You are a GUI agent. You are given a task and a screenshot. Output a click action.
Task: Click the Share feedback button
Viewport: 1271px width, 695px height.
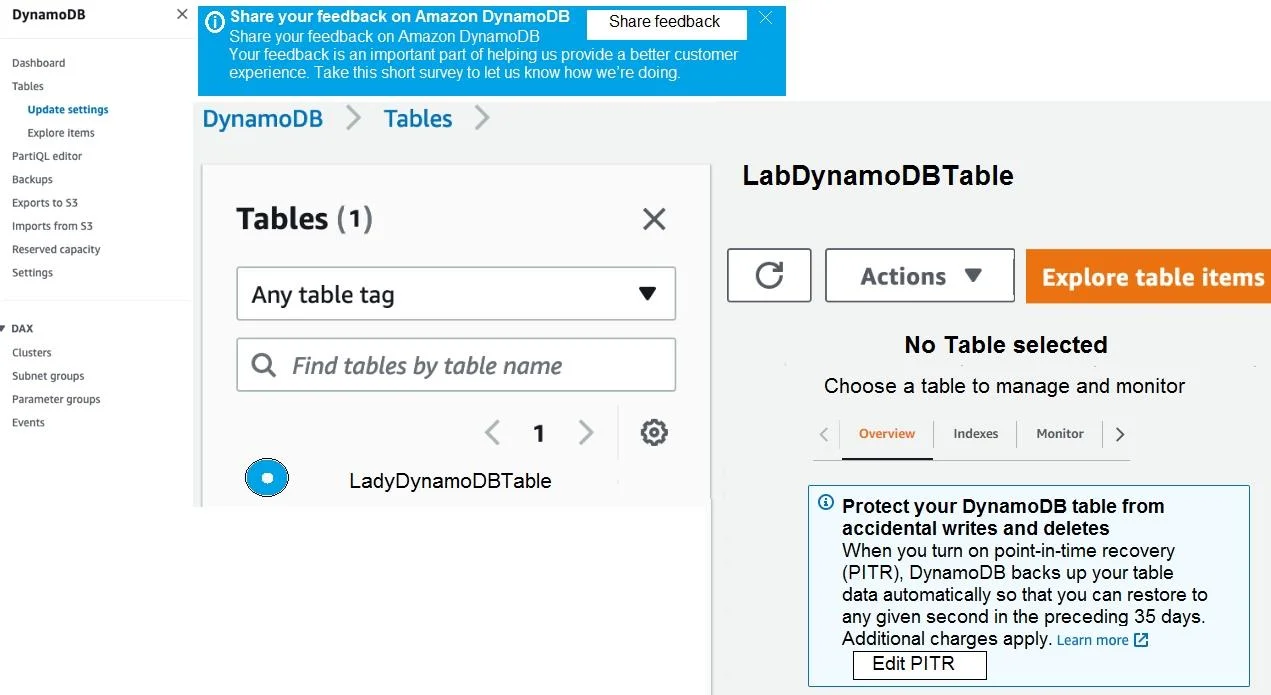click(x=665, y=22)
